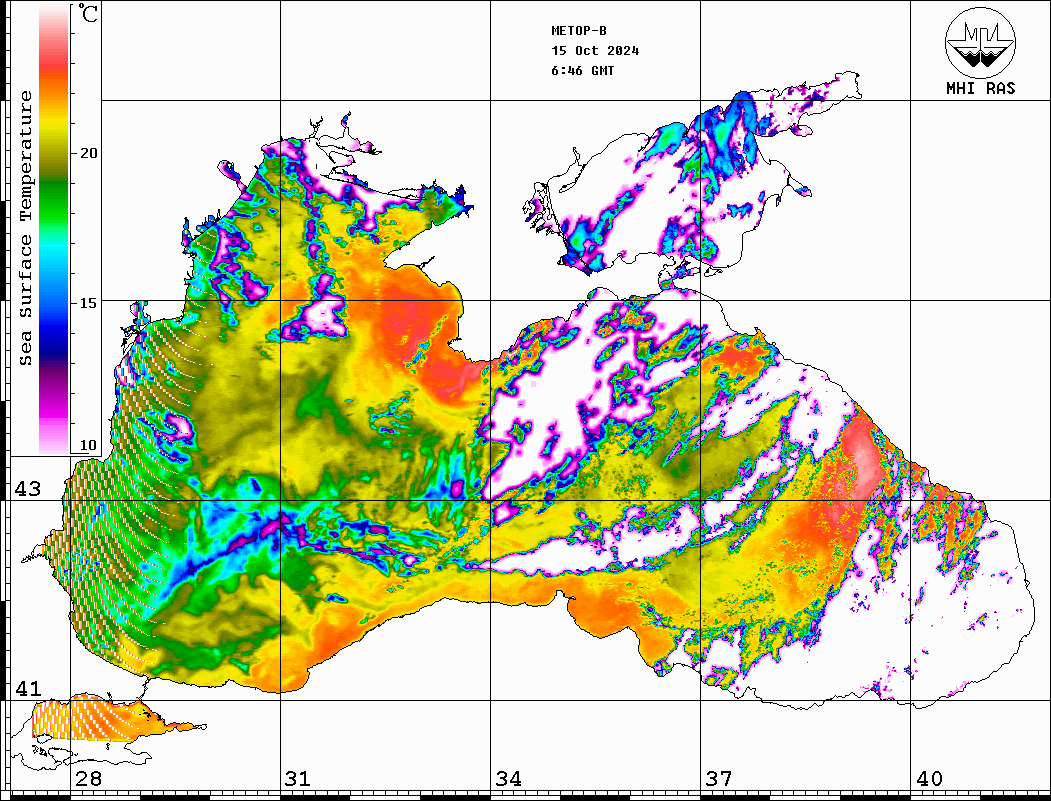Click the MHI RAS logo emblem
1051x801 pixels.
(980, 42)
